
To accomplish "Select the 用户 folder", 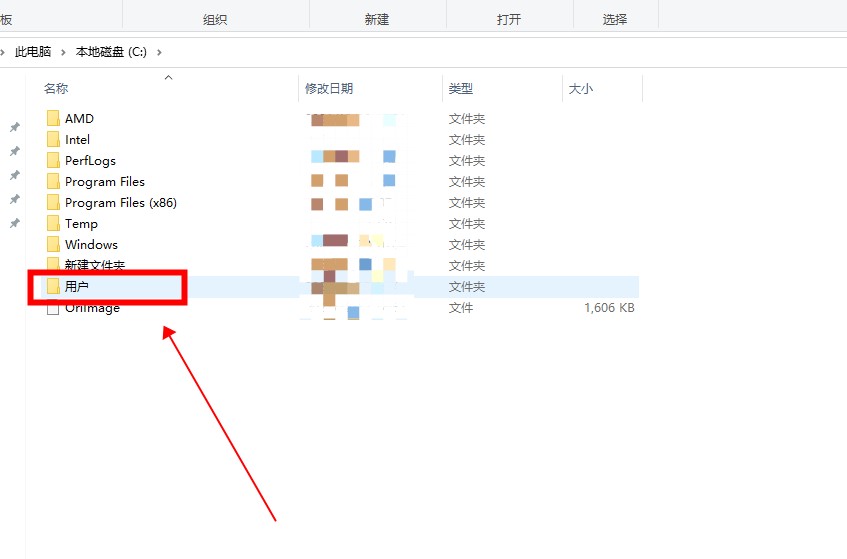I will 77,287.
